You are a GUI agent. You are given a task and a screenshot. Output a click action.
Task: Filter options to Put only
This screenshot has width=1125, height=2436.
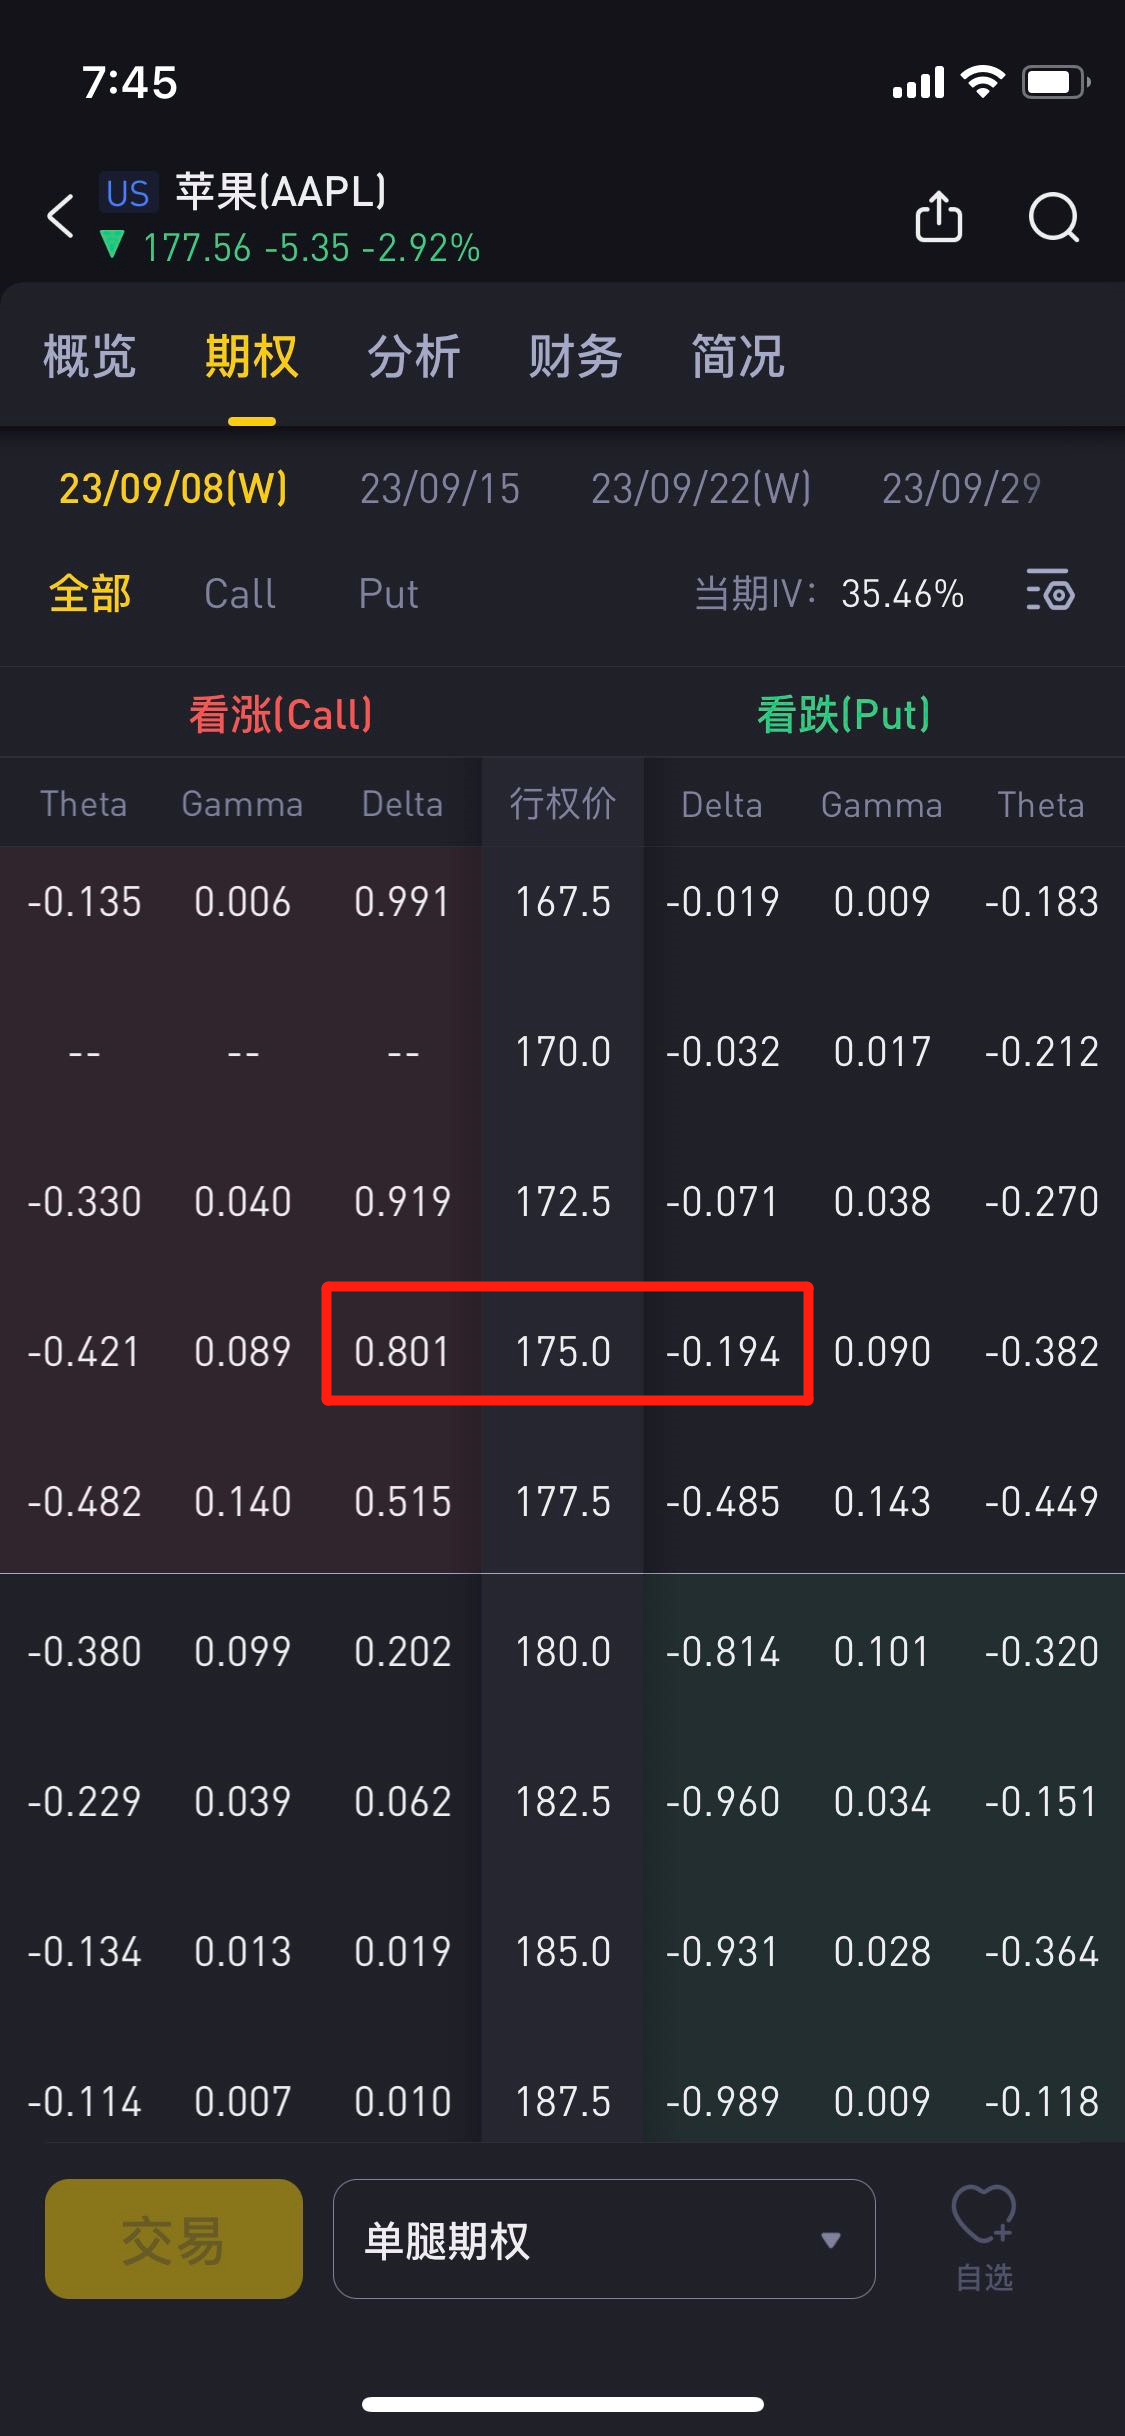click(388, 593)
